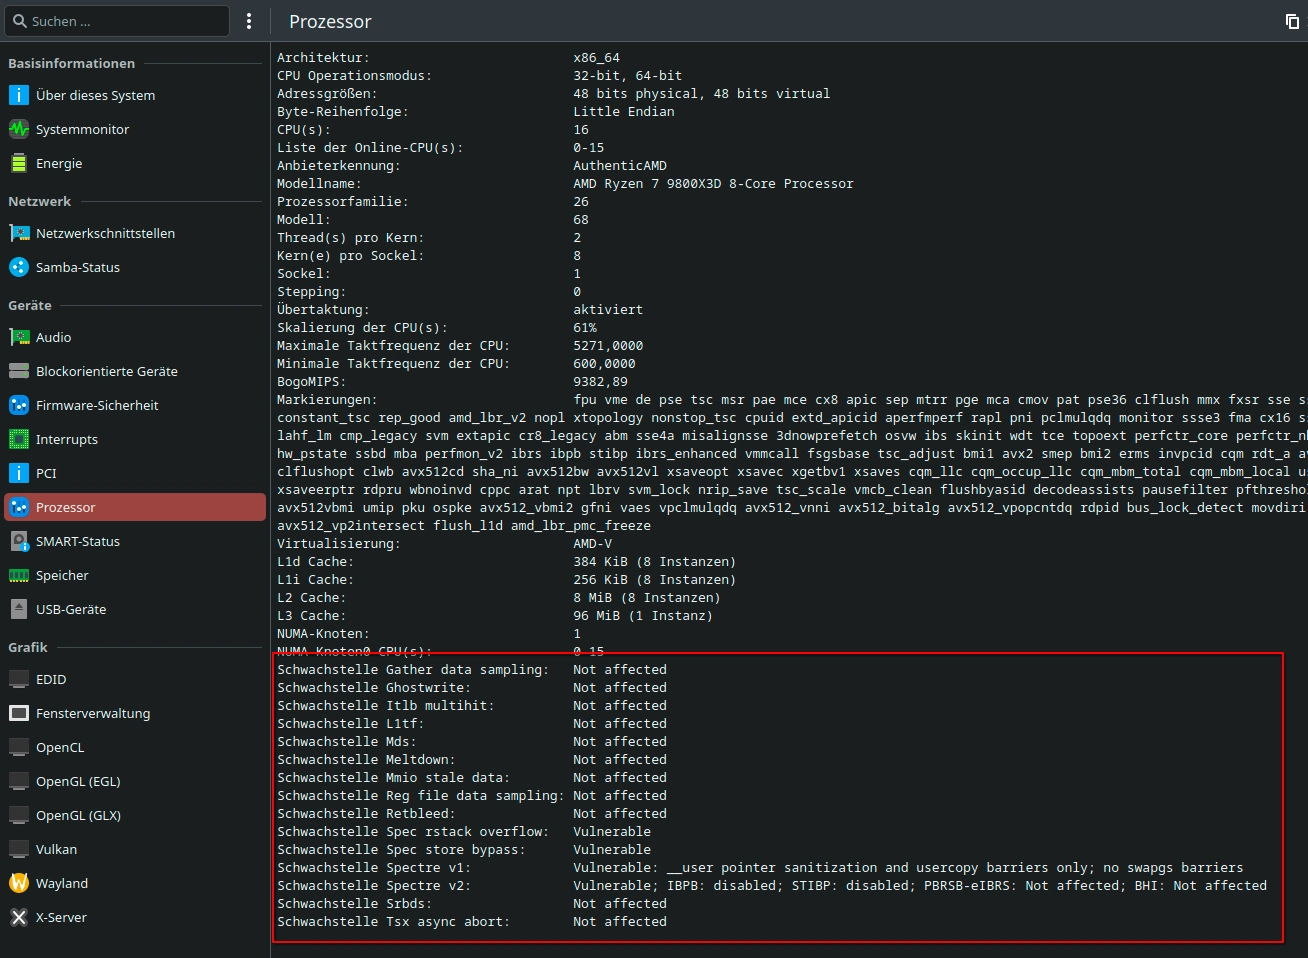Viewport: 1308px width, 958px height.
Task: Click the 'Basisinformationen' section header
Action: point(71,63)
